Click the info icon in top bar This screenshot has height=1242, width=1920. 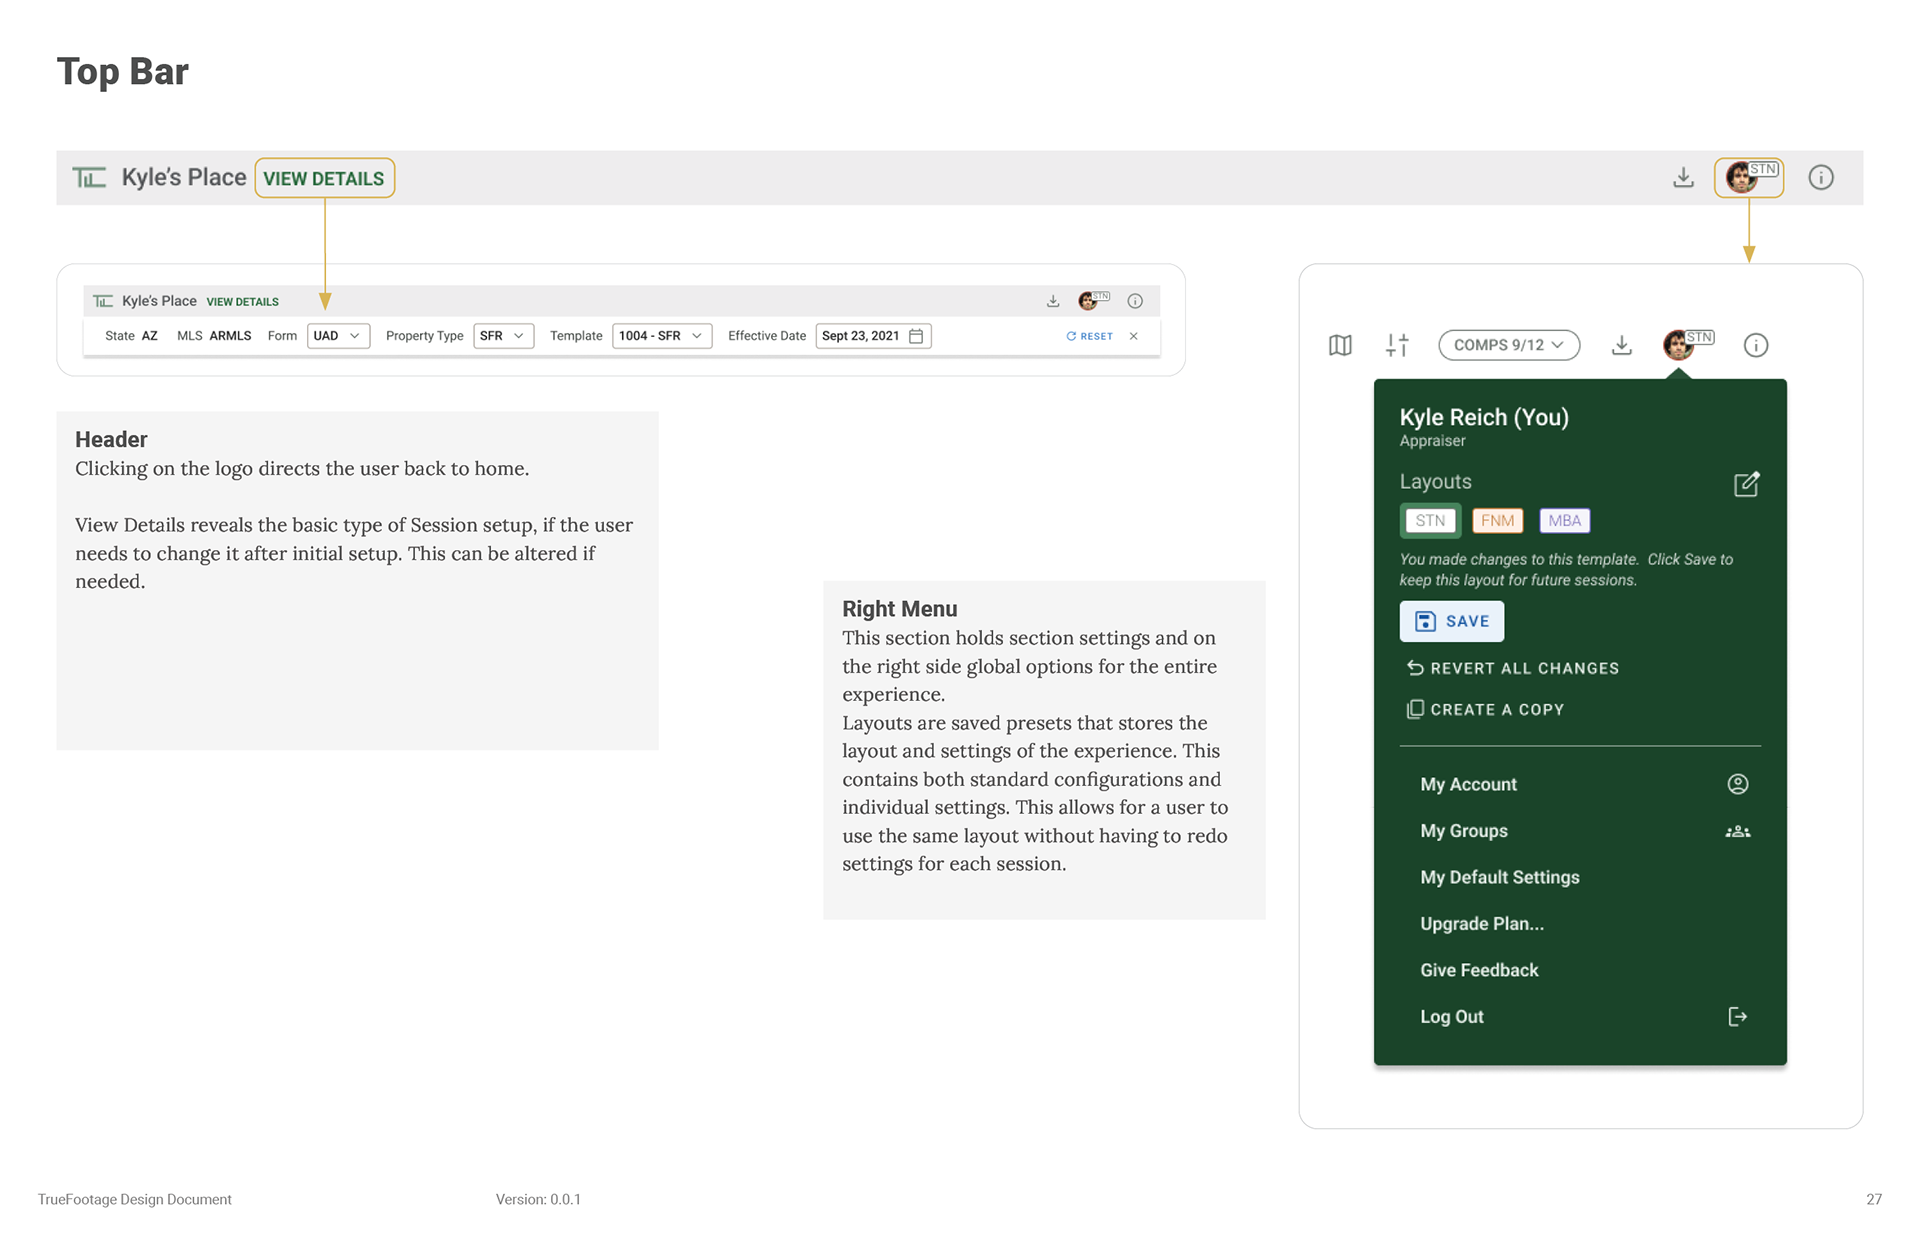(x=1820, y=178)
